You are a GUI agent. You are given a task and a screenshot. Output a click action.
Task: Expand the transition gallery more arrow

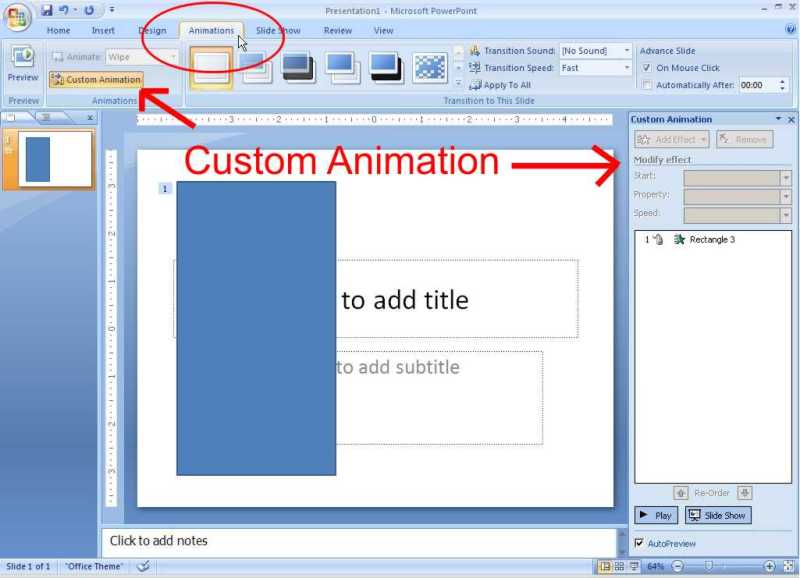[458, 83]
